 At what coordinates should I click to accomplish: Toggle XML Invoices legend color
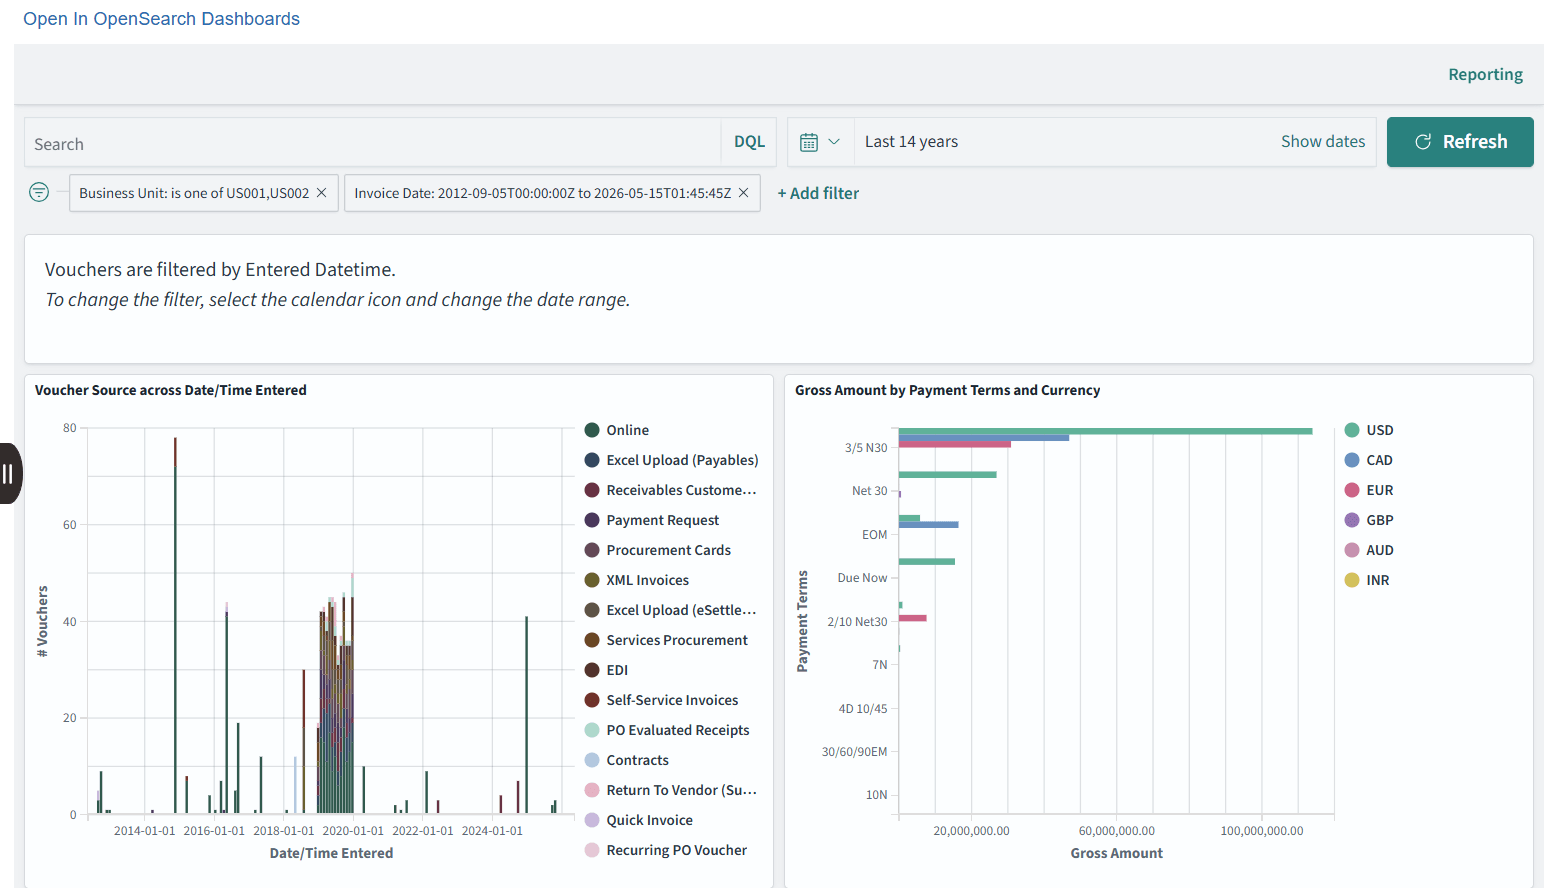pos(592,580)
